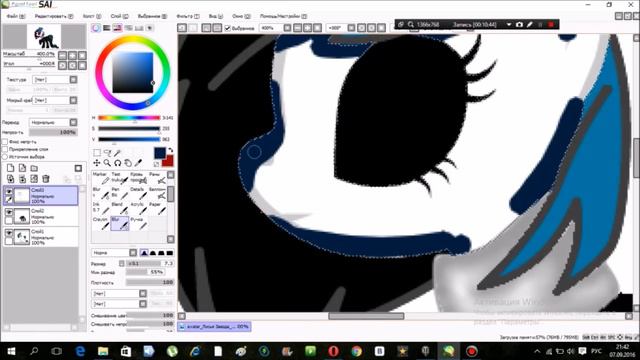Open the second [Нет] brush texture dropdown
The image size is (640, 360).
(119, 304)
